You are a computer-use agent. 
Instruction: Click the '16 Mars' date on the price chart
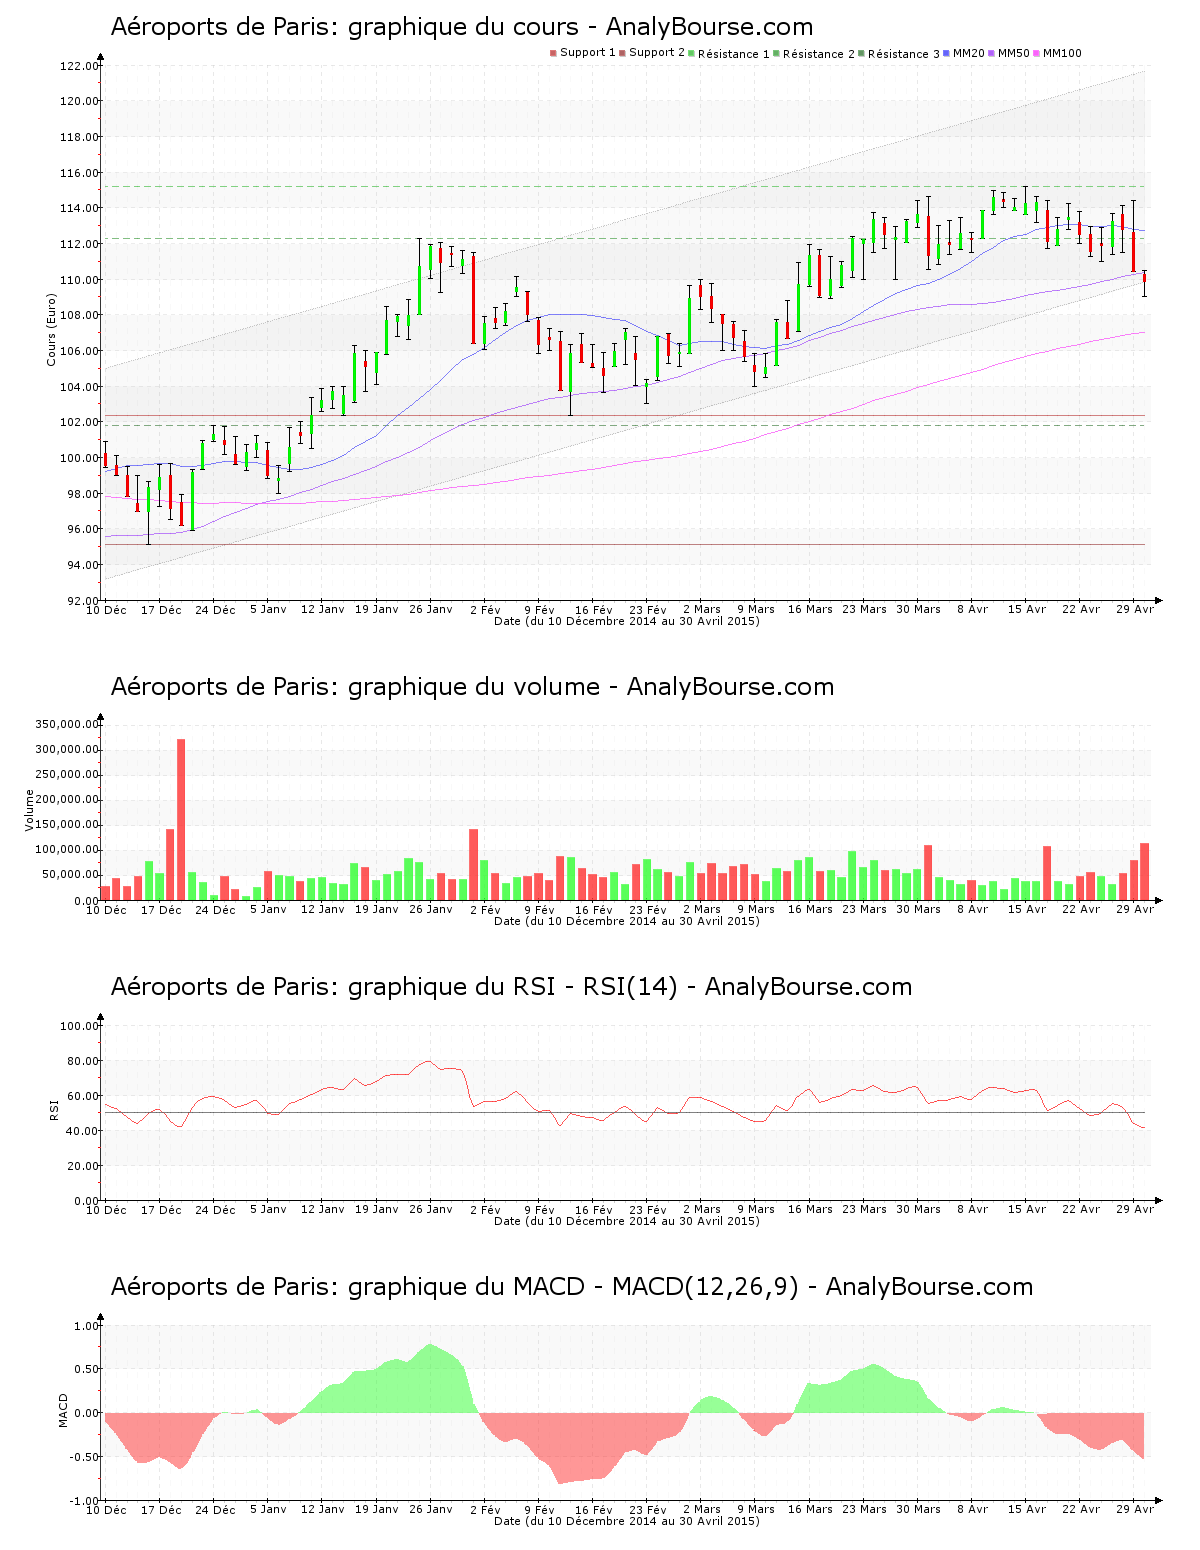pos(810,609)
